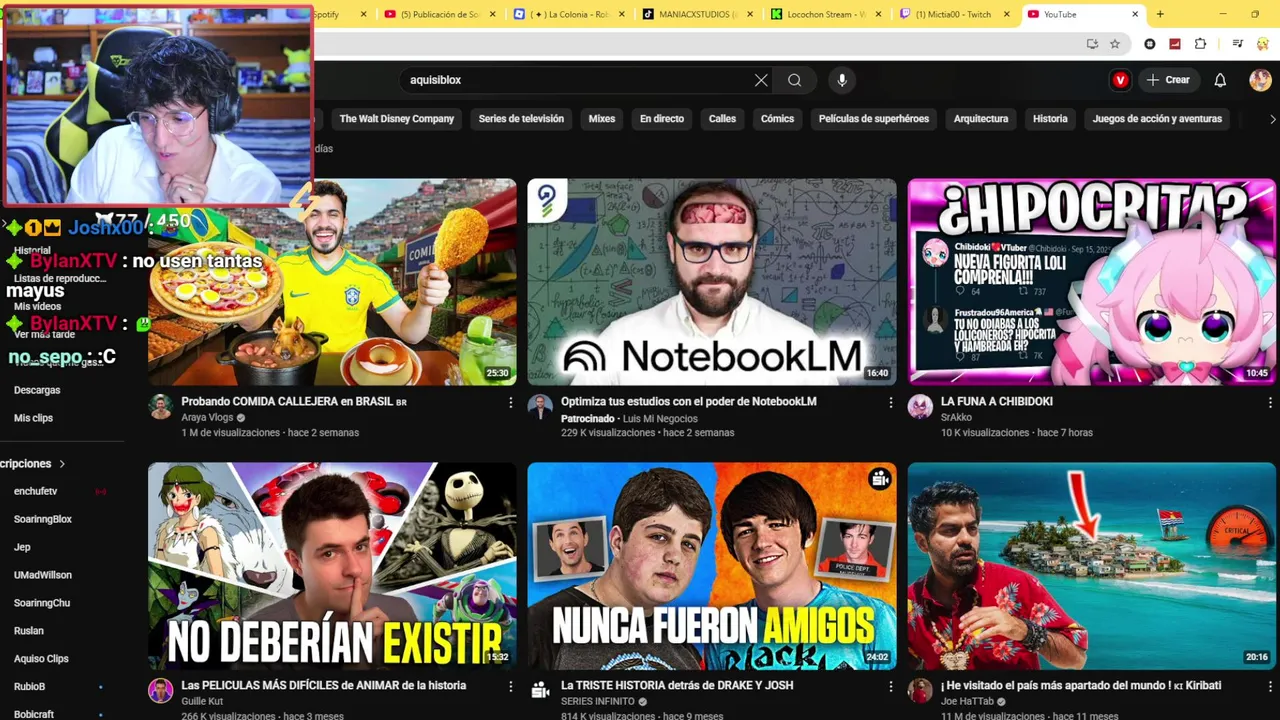Open more options for DRAKE Y JOSH video
1280x720 pixels.
point(890,686)
